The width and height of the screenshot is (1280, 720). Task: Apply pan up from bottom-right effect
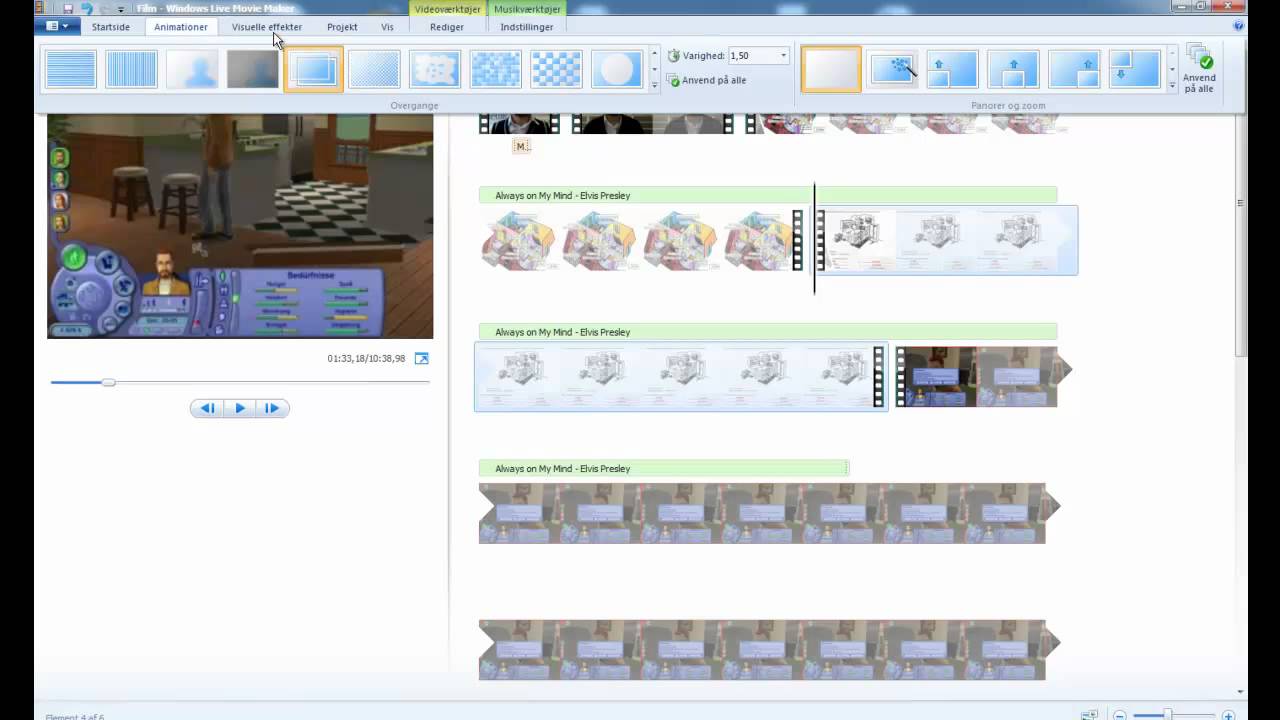click(x=1074, y=69)
